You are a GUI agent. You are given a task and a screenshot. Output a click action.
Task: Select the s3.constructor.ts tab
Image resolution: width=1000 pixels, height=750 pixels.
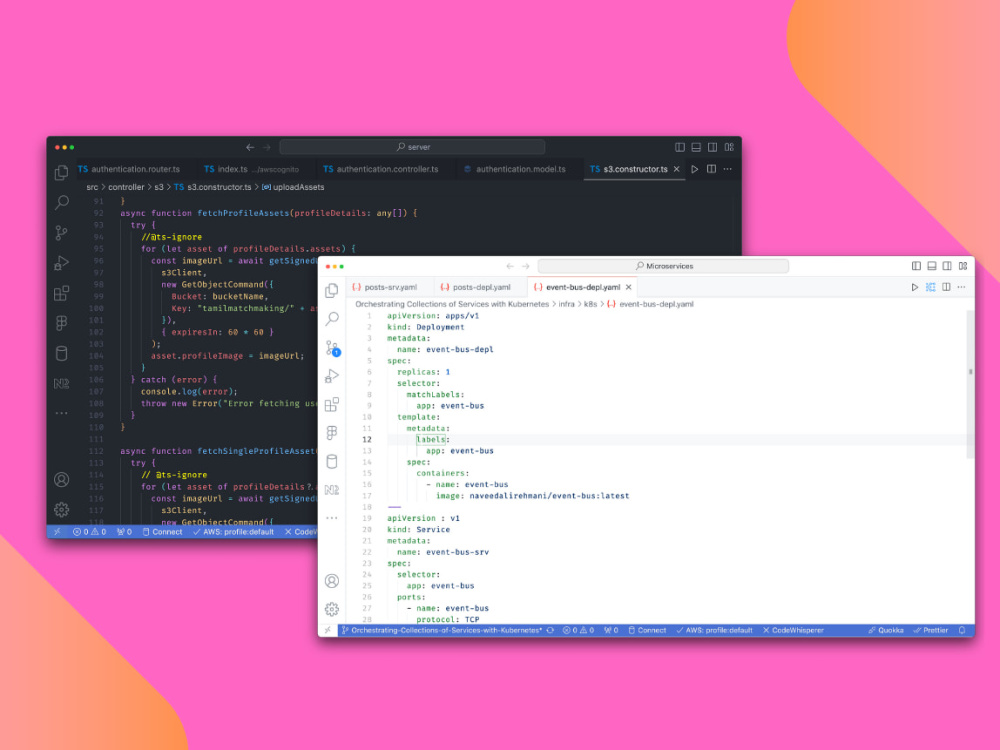tap(634, 169)
